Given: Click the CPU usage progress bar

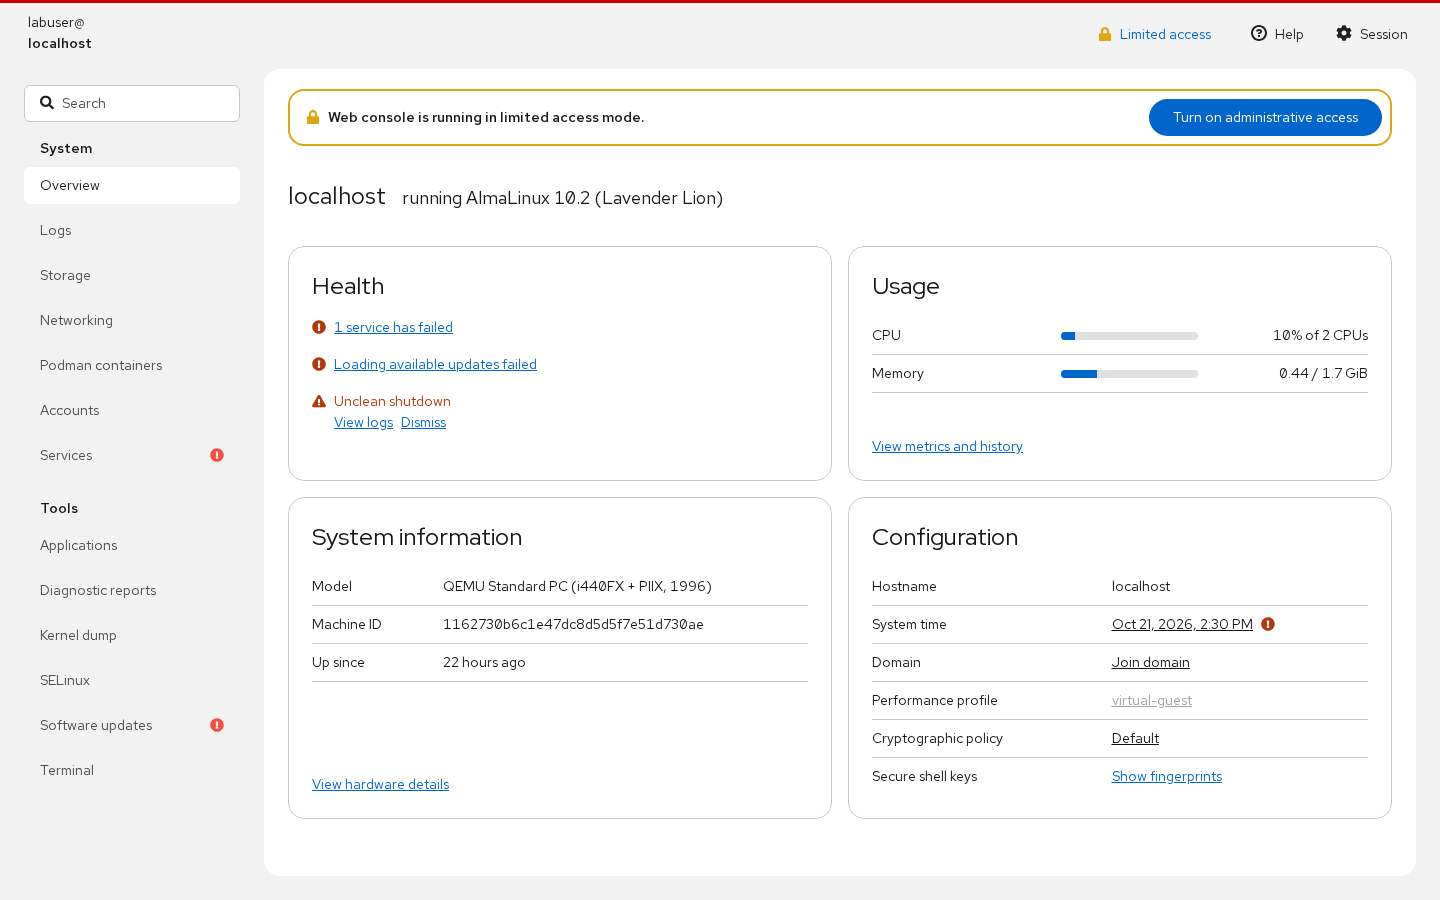Looking at the screenshot, I should 1129,336.
